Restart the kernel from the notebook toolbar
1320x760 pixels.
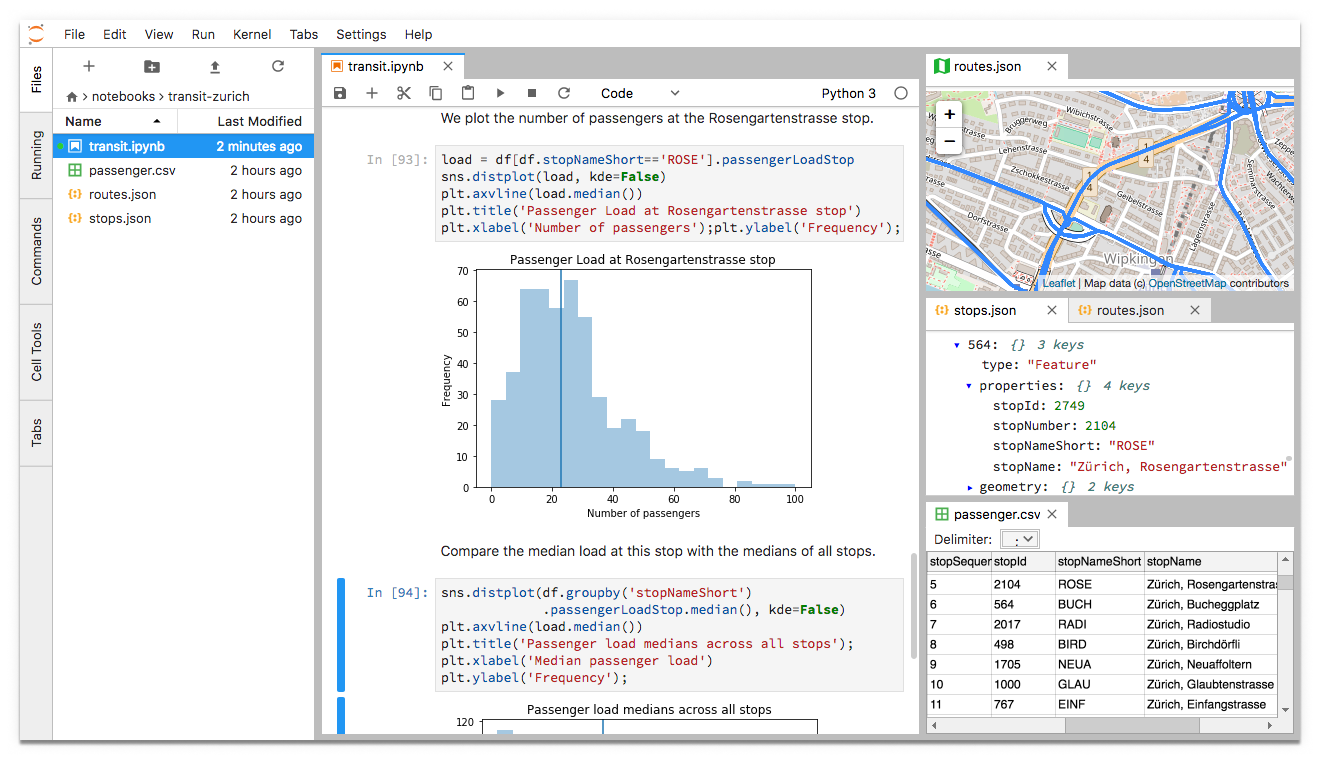coord(563,93)
